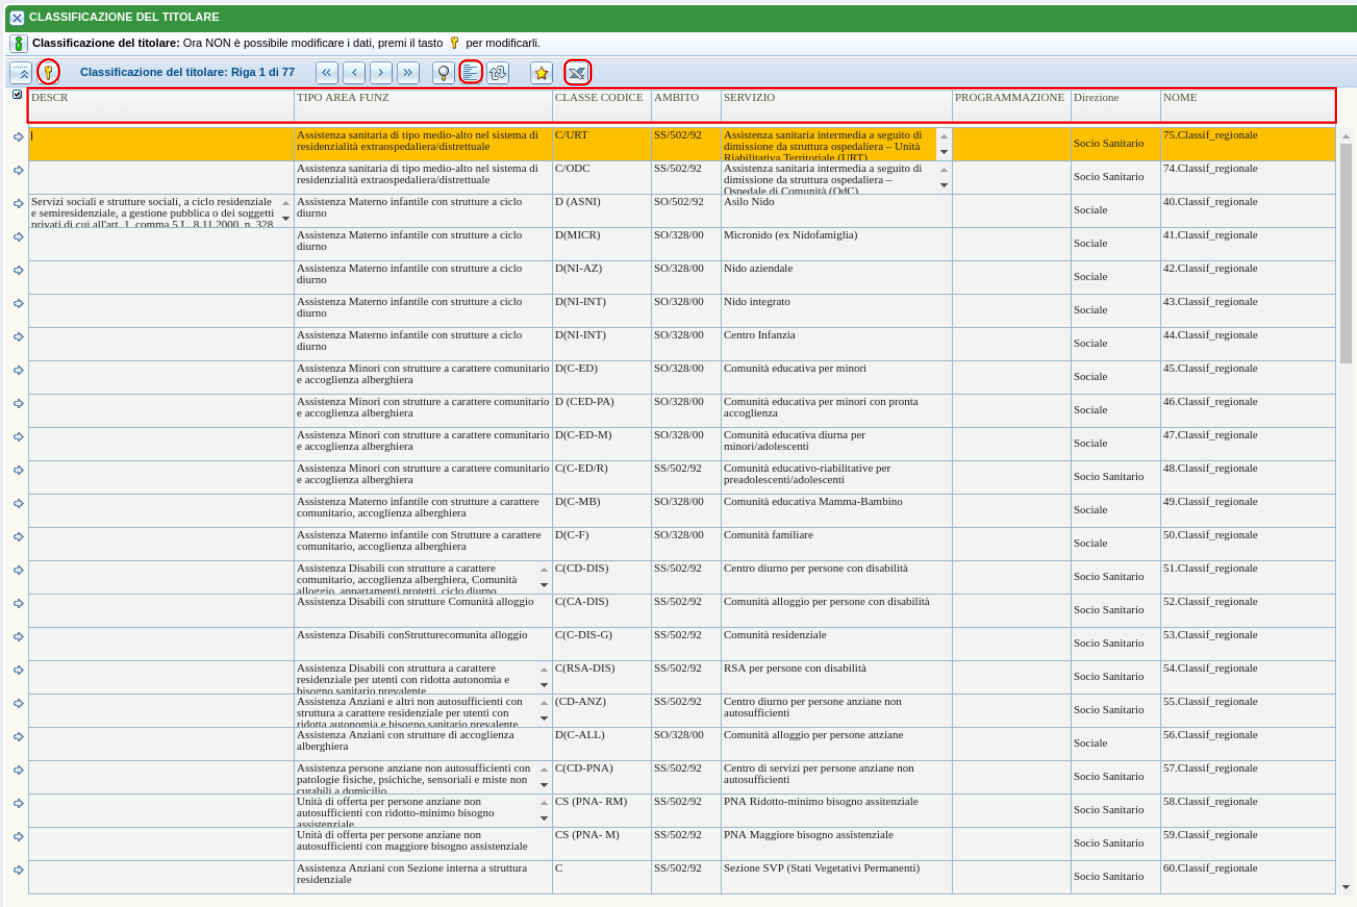Go to the previous record arrow
Screen dimensions: 1357x907
point(354,72)
